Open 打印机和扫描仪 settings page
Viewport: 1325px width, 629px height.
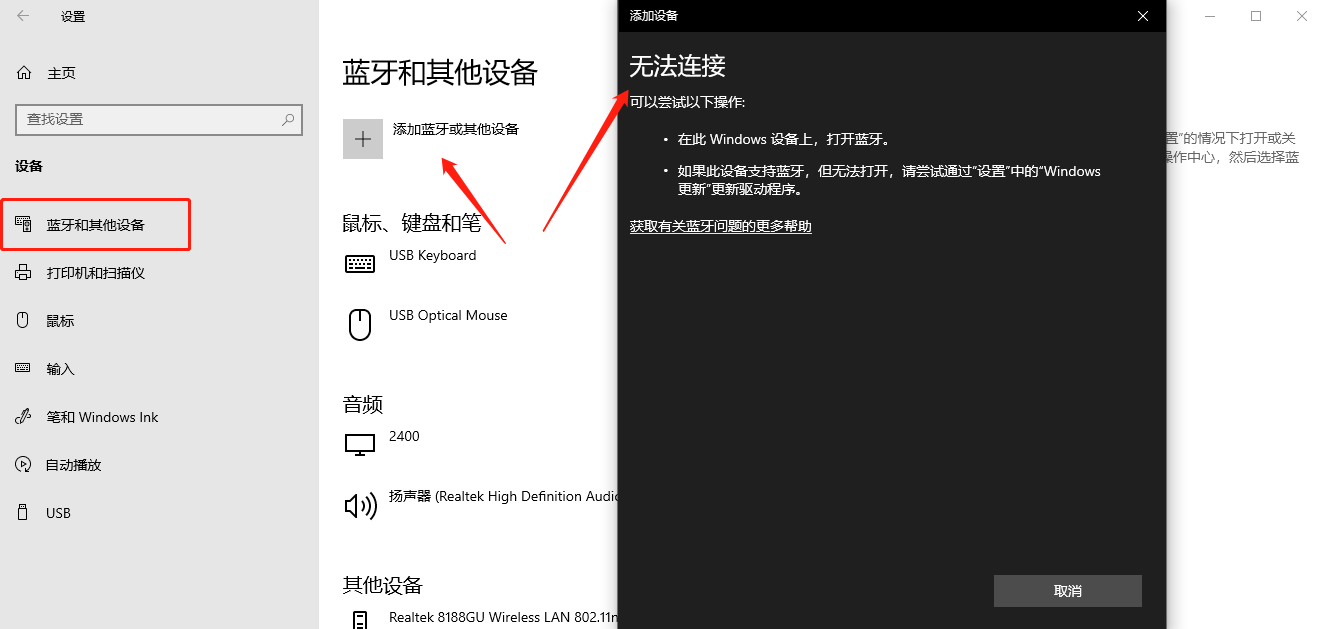[x=96, y=273]
